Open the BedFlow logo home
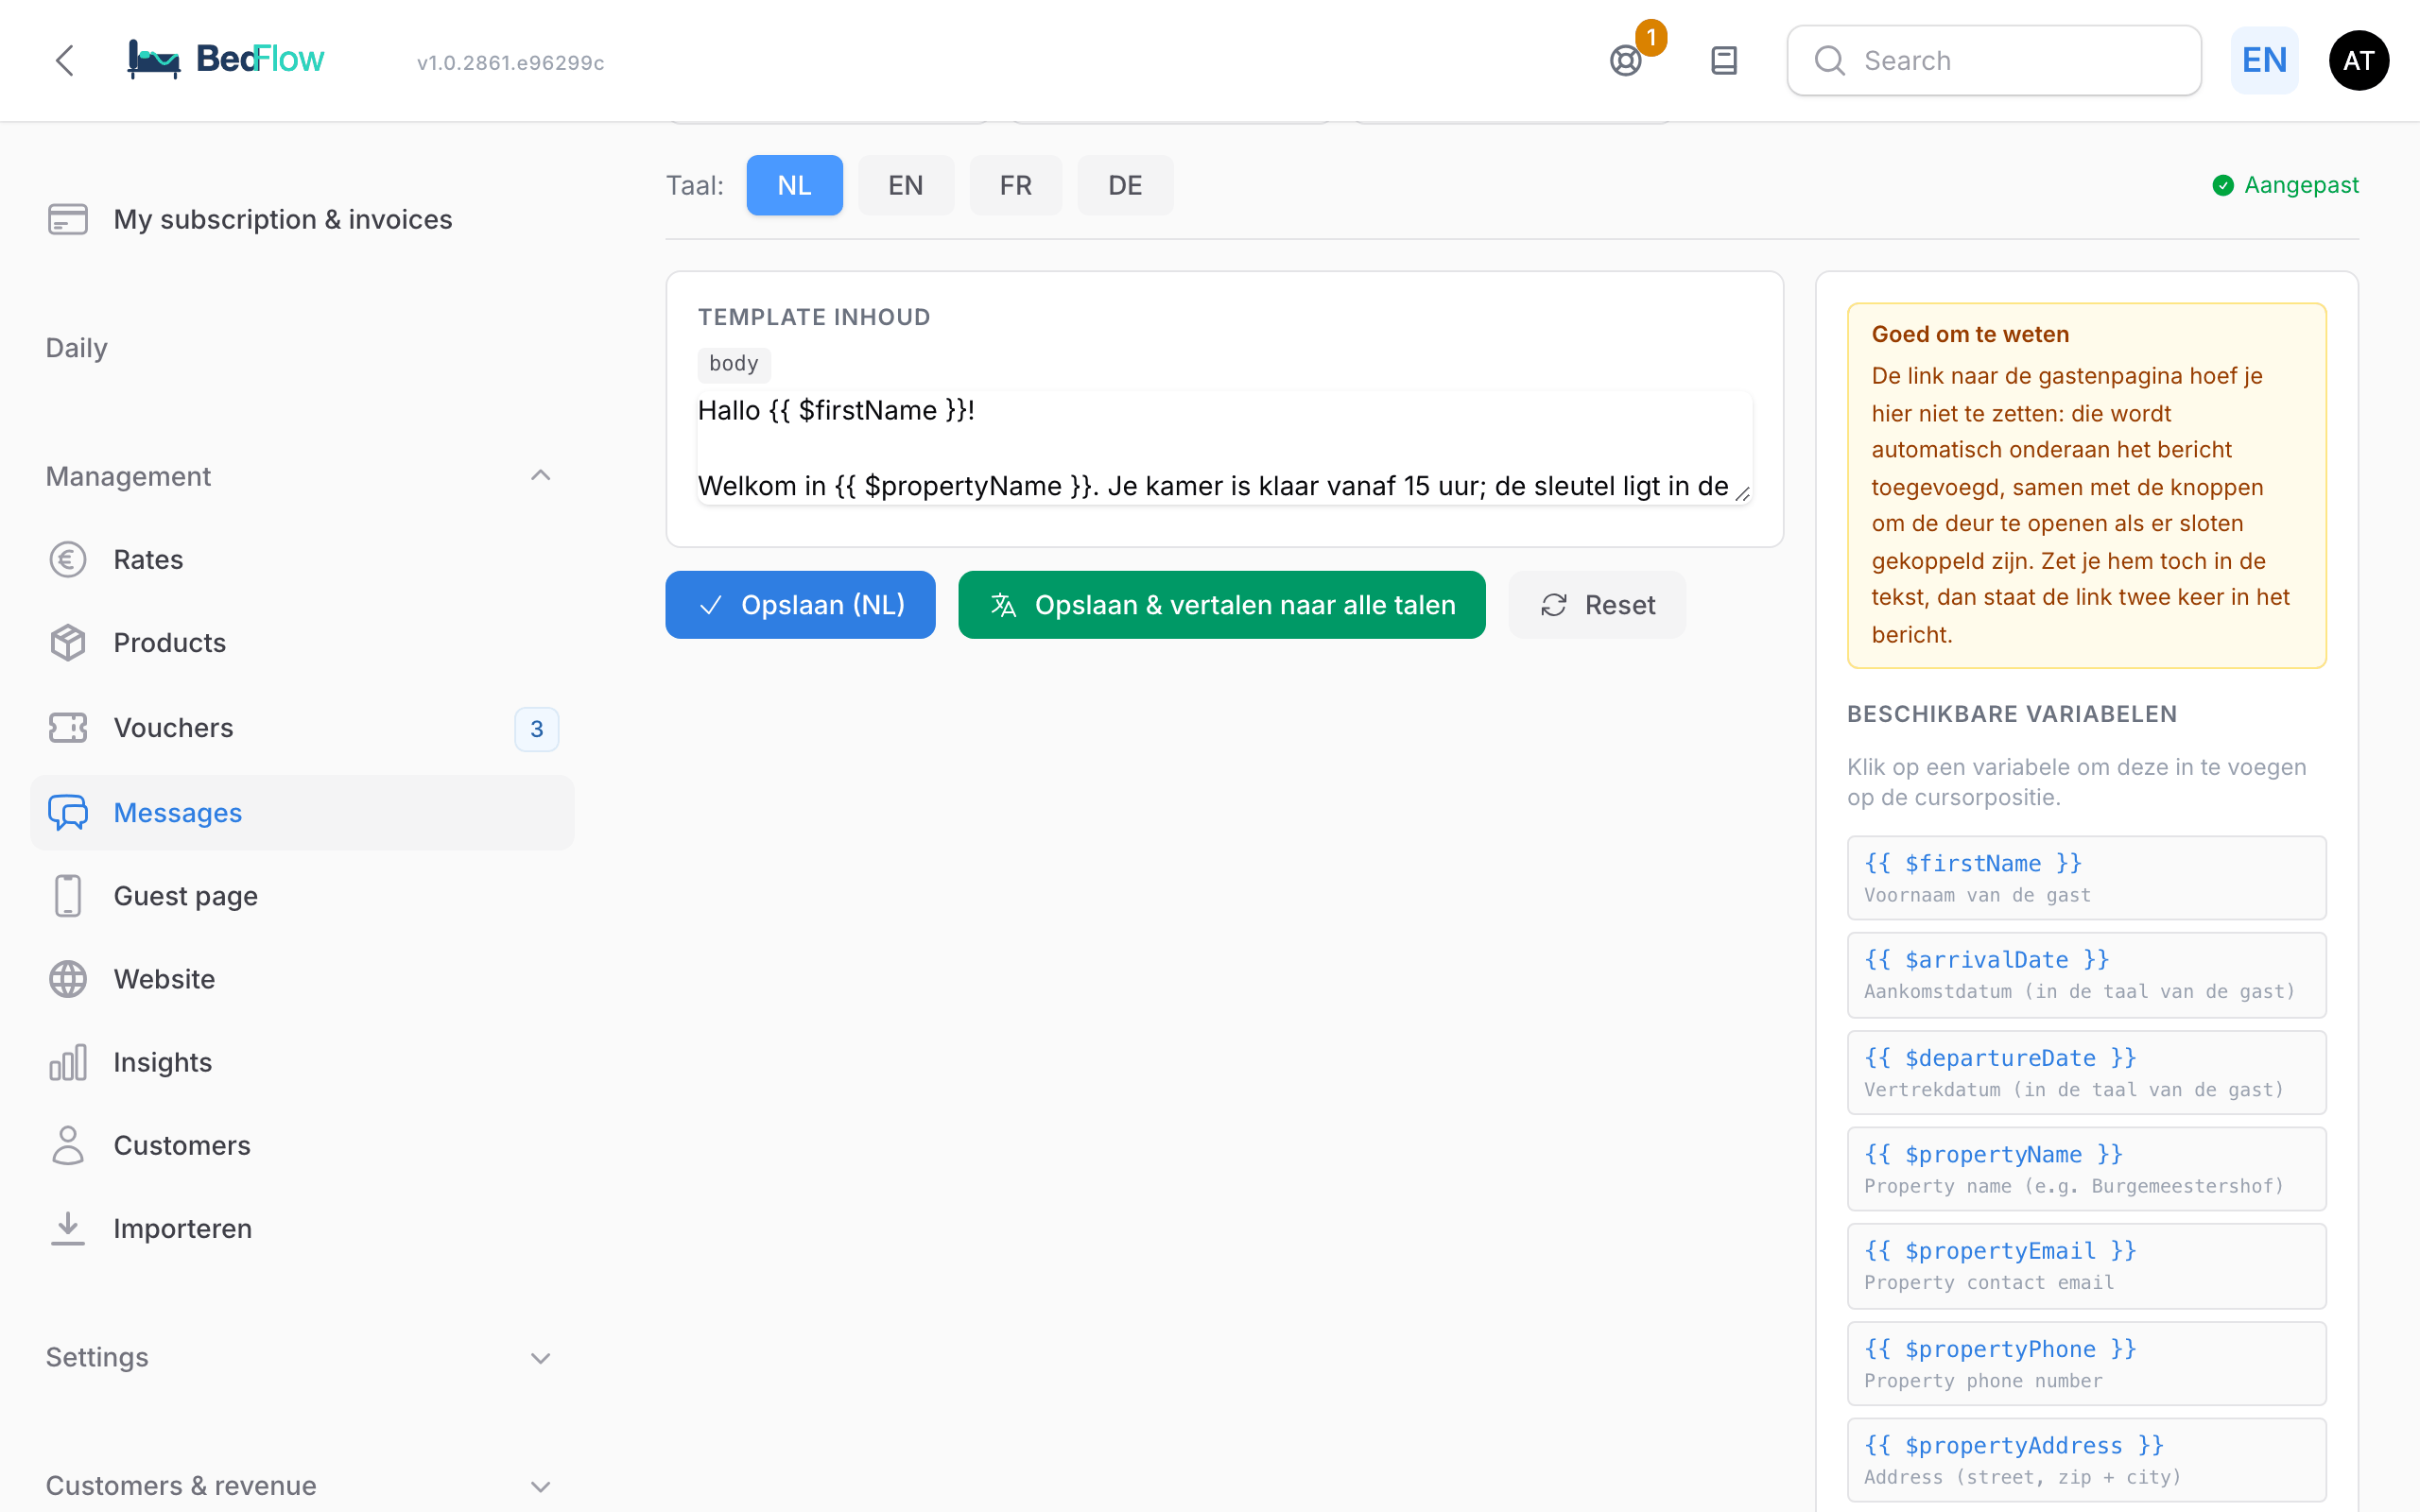The image size is (2420, 1512). point(226,60)
